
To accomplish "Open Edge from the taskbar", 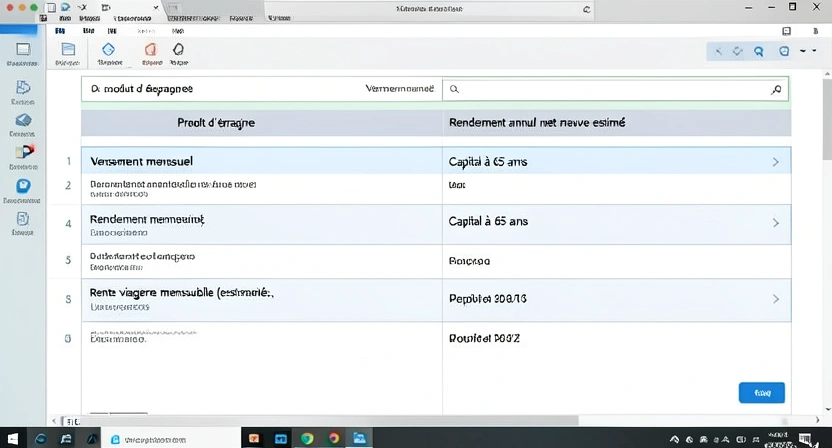I will [40, 438].
